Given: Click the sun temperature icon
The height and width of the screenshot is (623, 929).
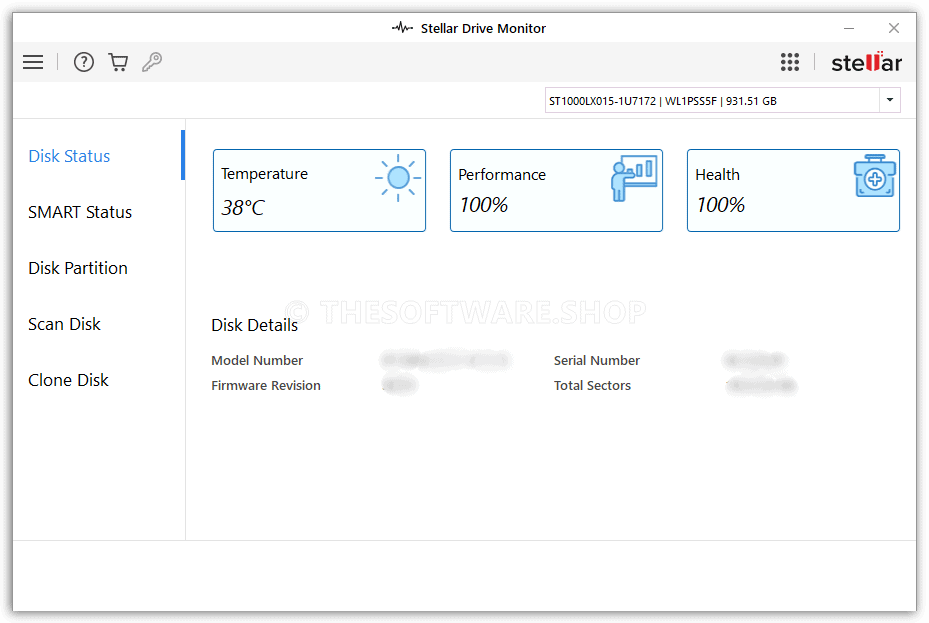Looking at the screenshot, I should click(398, 178).
